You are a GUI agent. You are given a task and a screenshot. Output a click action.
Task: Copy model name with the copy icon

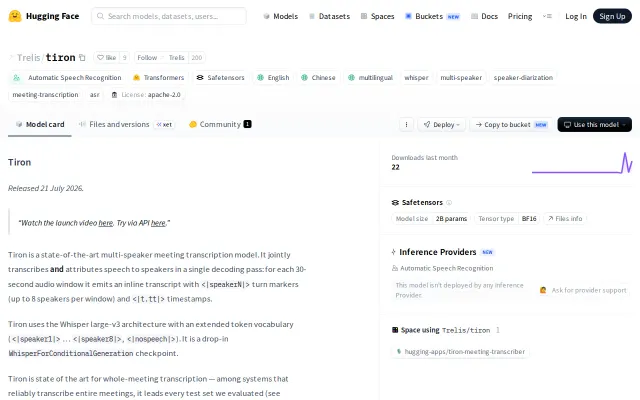click(x=82, y=58)
